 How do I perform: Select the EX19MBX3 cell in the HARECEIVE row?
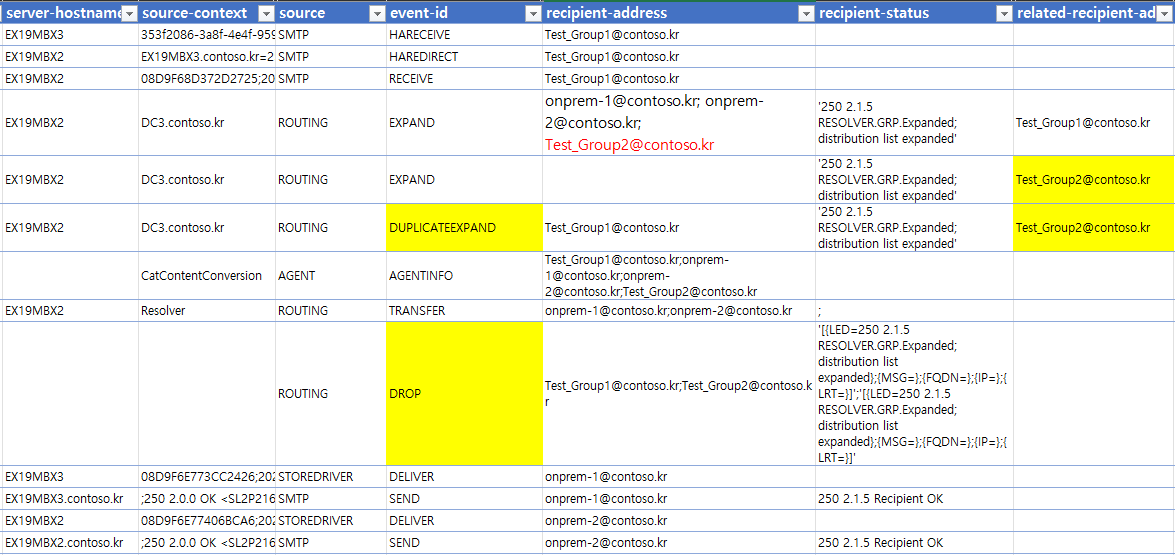70,35
